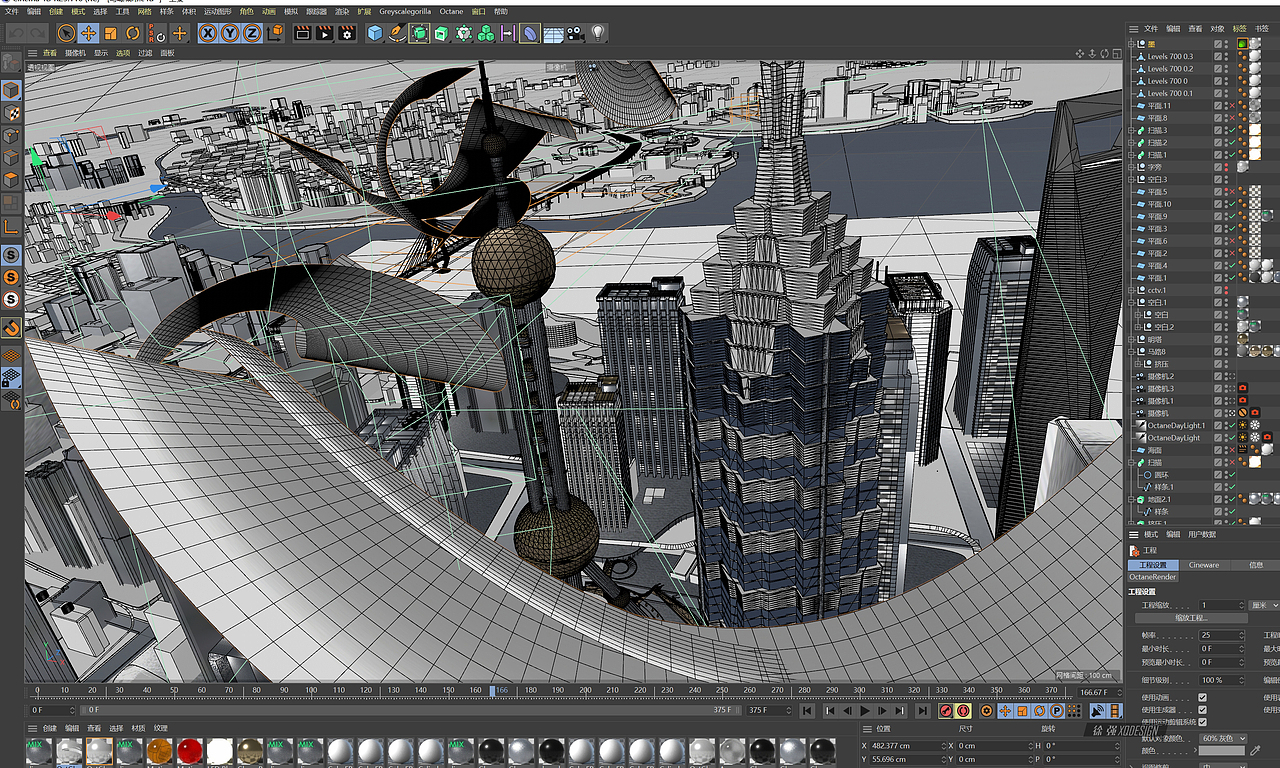Select the Live Selection tool
This screenshot has width=1280, height=768.
66,33
